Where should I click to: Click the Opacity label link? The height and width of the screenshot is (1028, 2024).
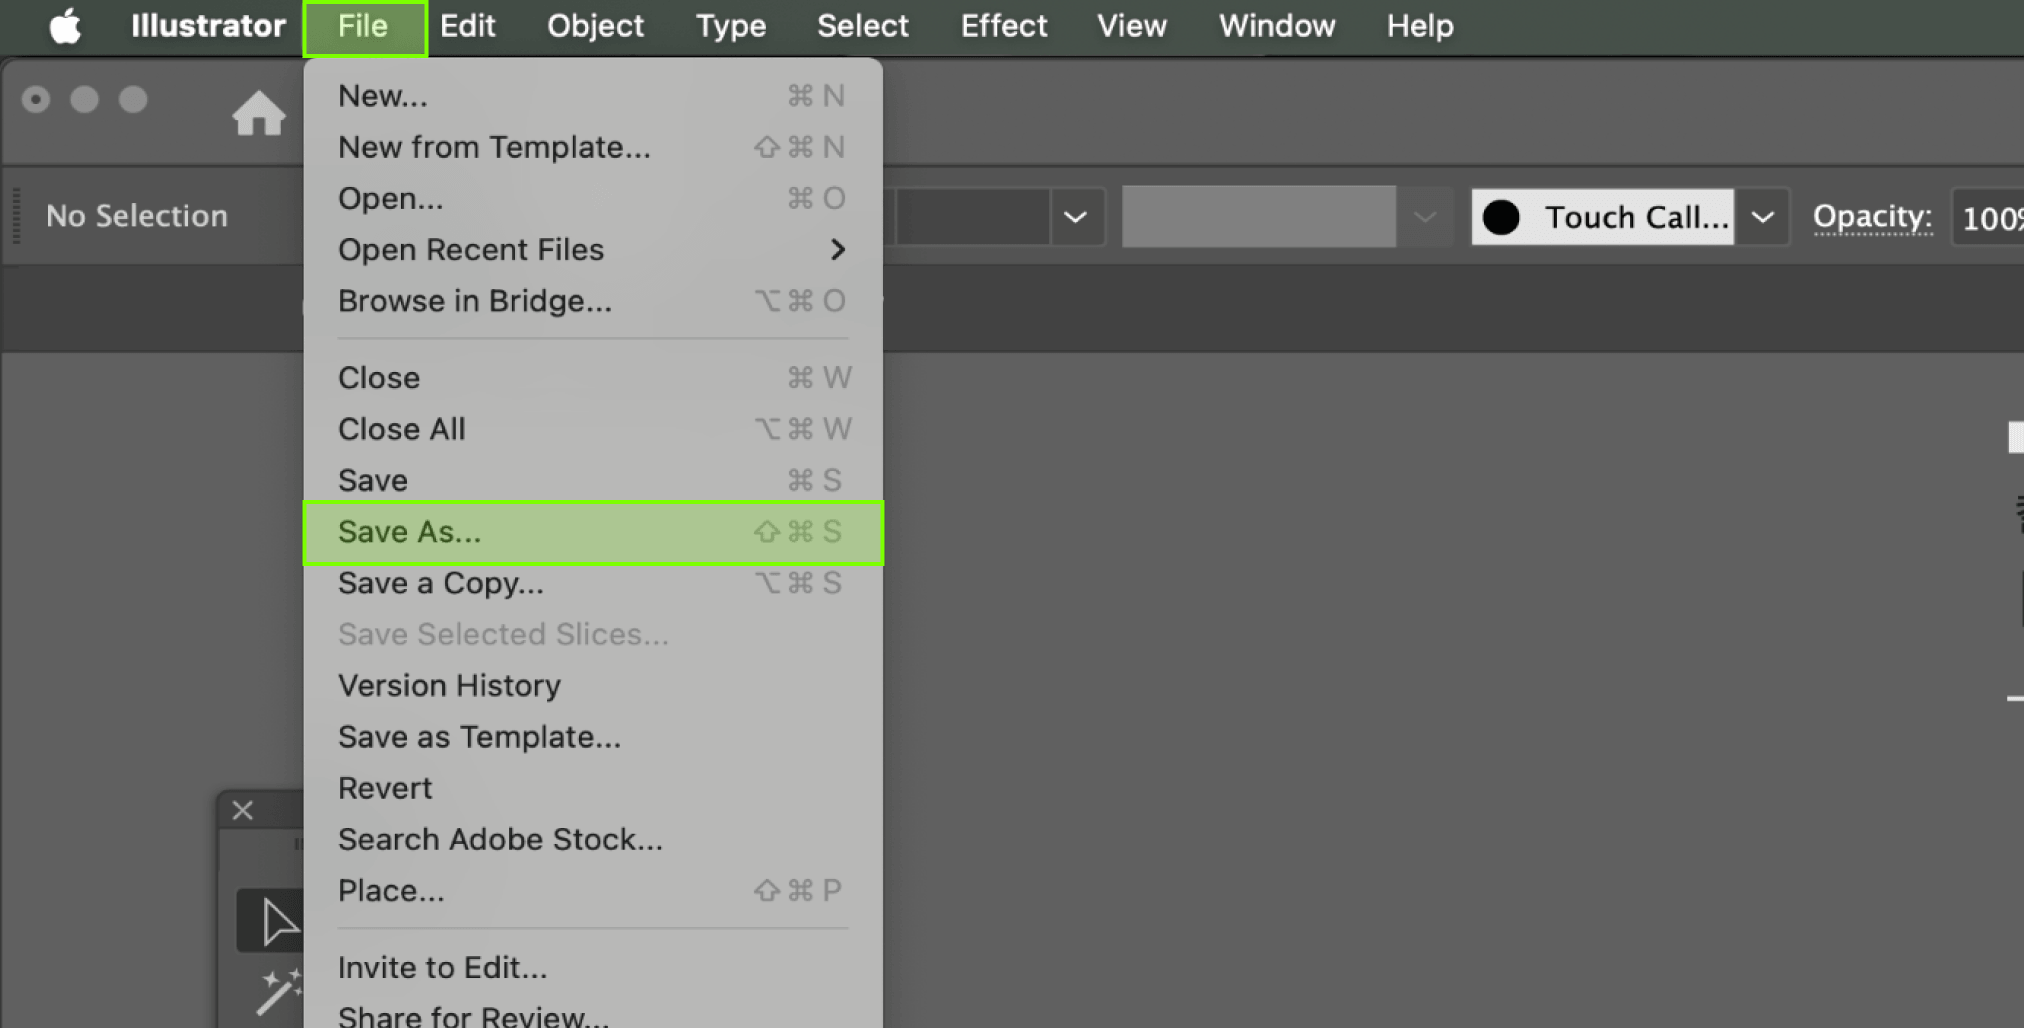click(x=1872, y=217)
